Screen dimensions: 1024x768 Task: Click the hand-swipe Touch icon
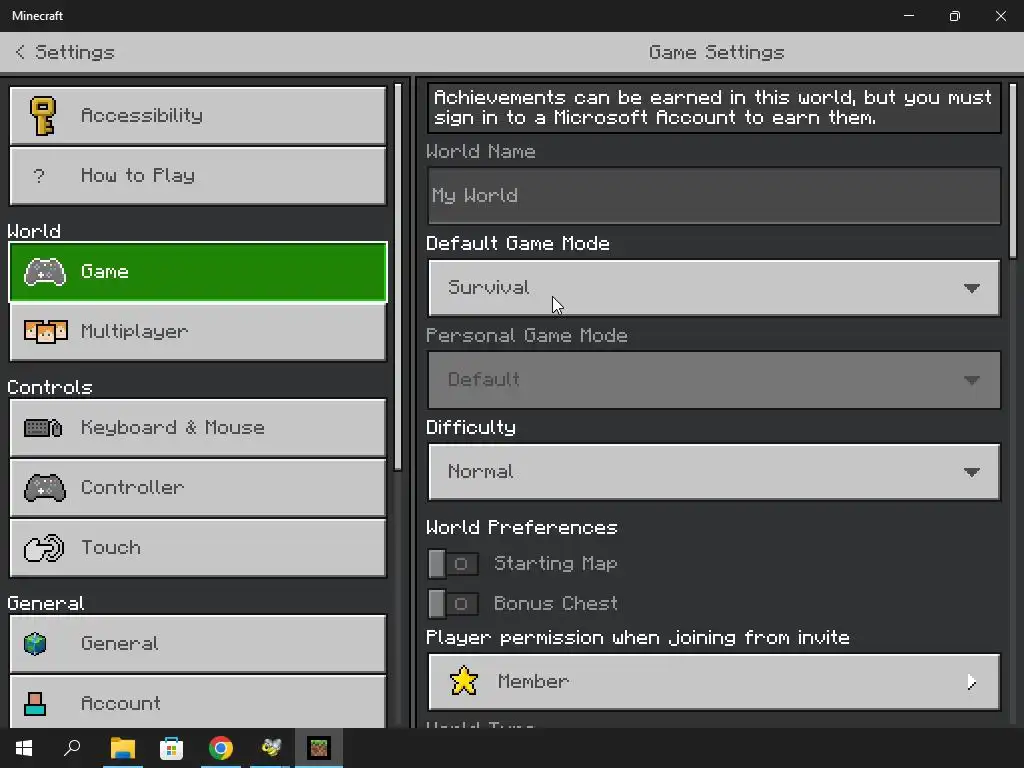click(x=44, y=548)
